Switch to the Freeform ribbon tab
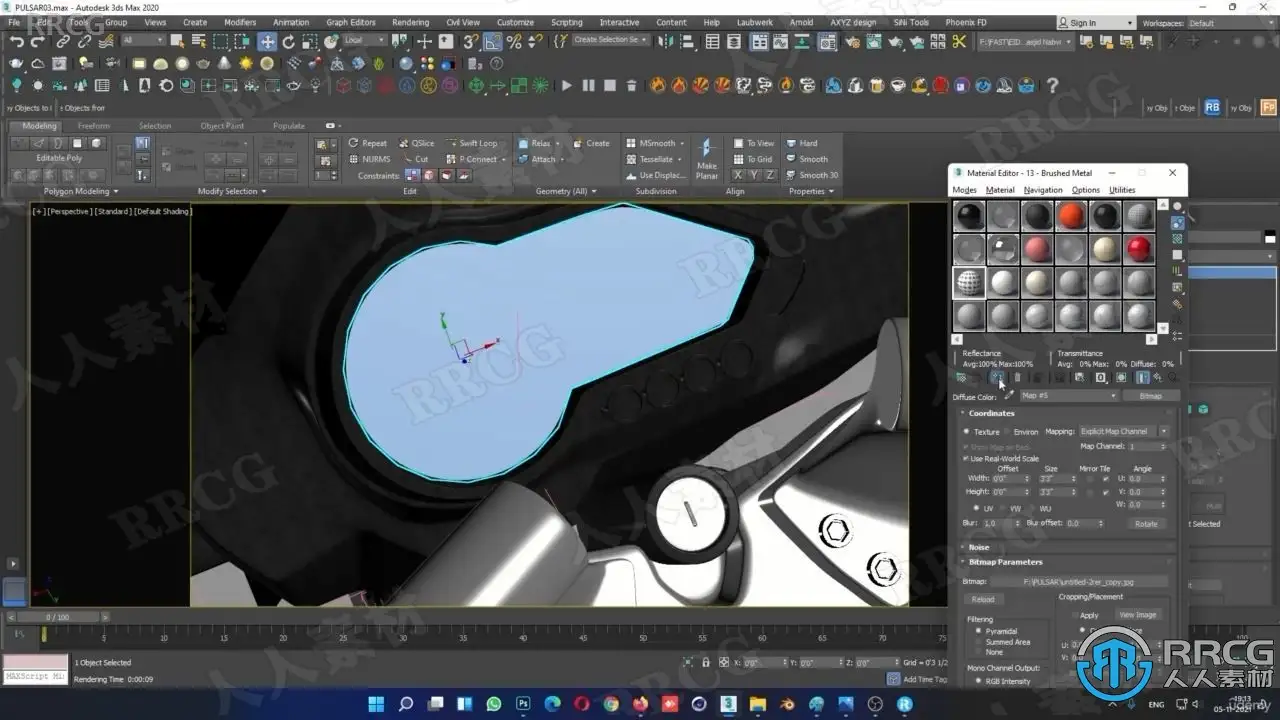 tap(94, 126)
